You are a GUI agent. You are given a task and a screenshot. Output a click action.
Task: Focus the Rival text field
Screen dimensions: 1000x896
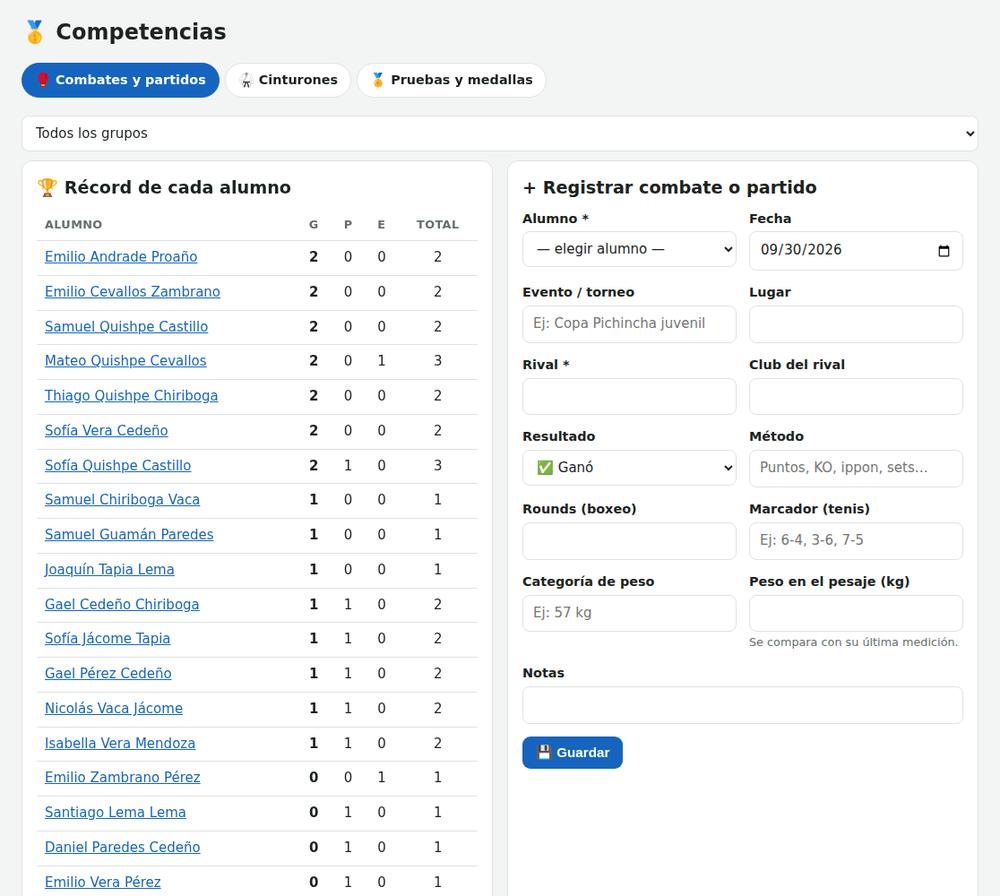[629, 396]
